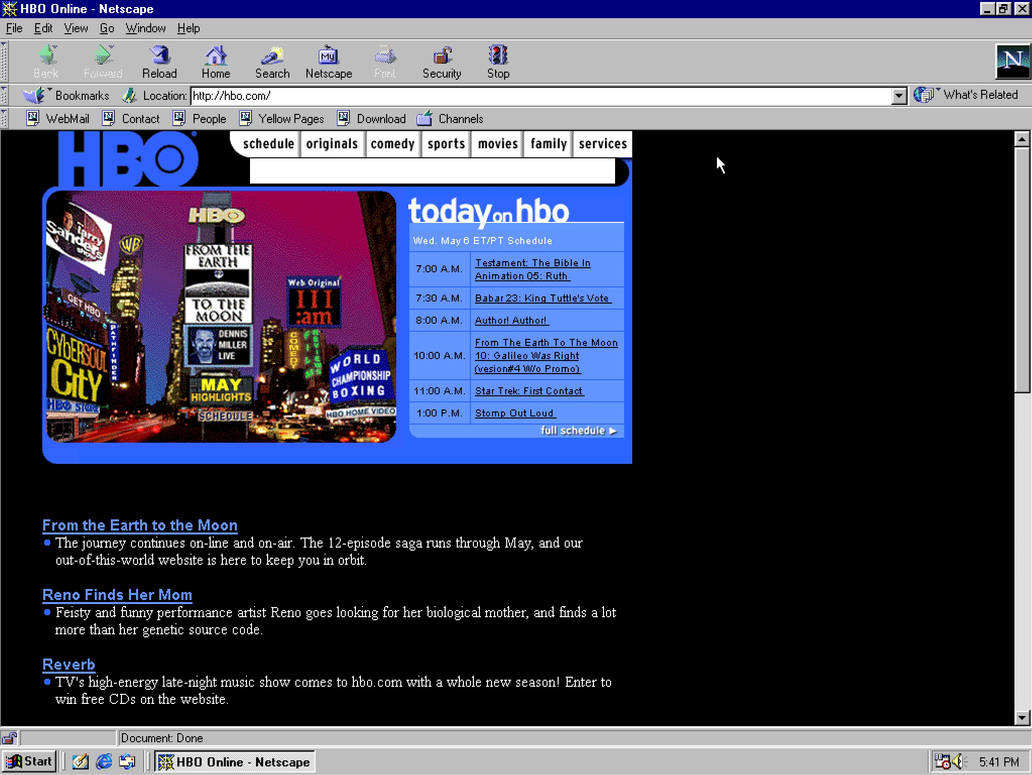The width and height of the screenshot is (1032, 775).
Task: Select the comedy tab on HBO navigation
Action: point(392,143)
